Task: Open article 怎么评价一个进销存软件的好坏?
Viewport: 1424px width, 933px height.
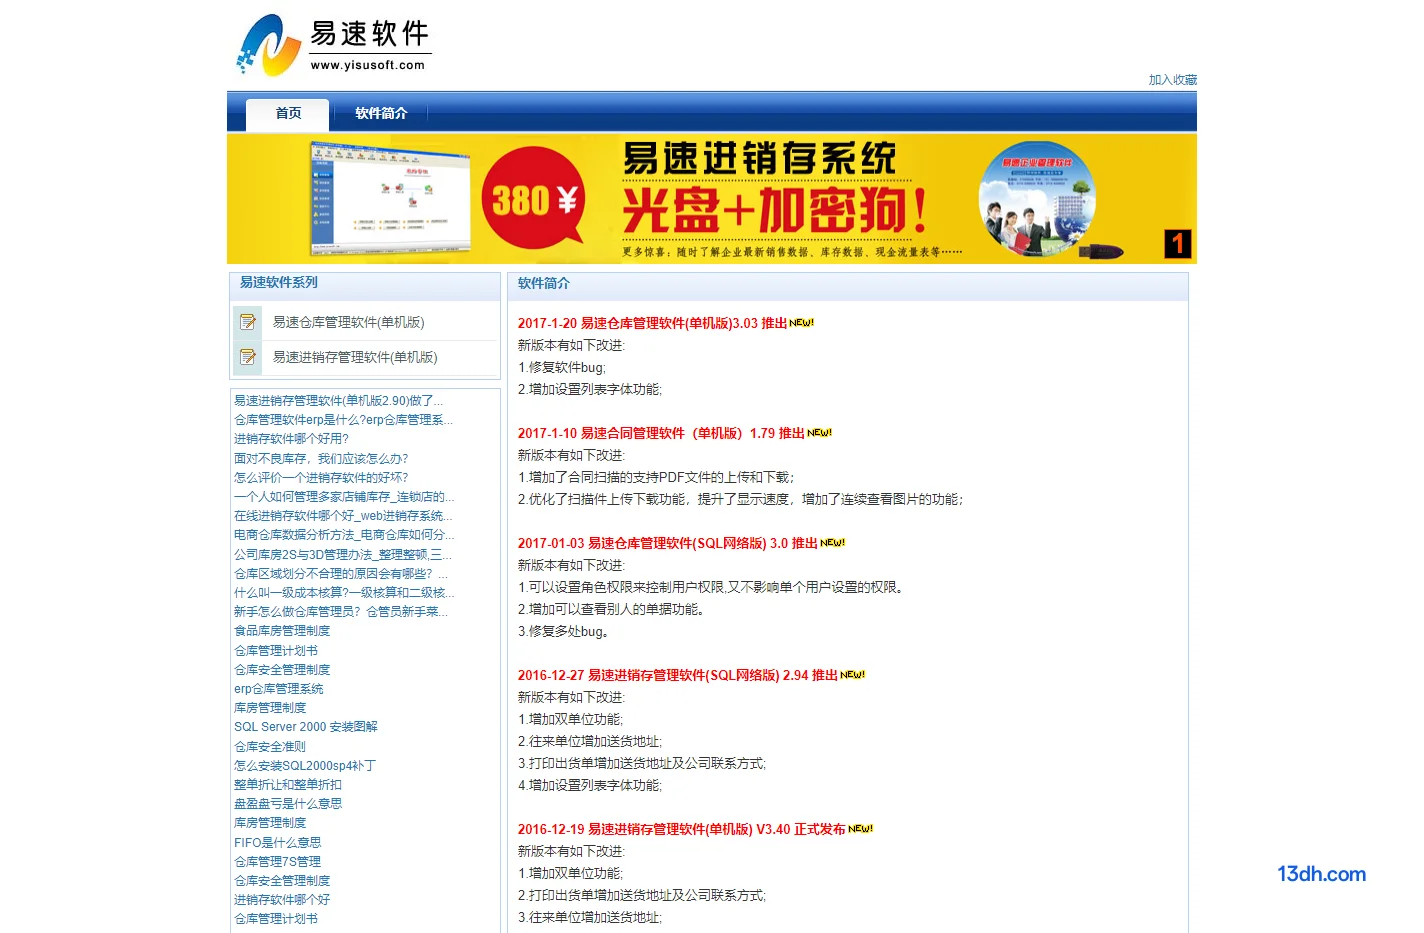Action: tap(321, 478)
